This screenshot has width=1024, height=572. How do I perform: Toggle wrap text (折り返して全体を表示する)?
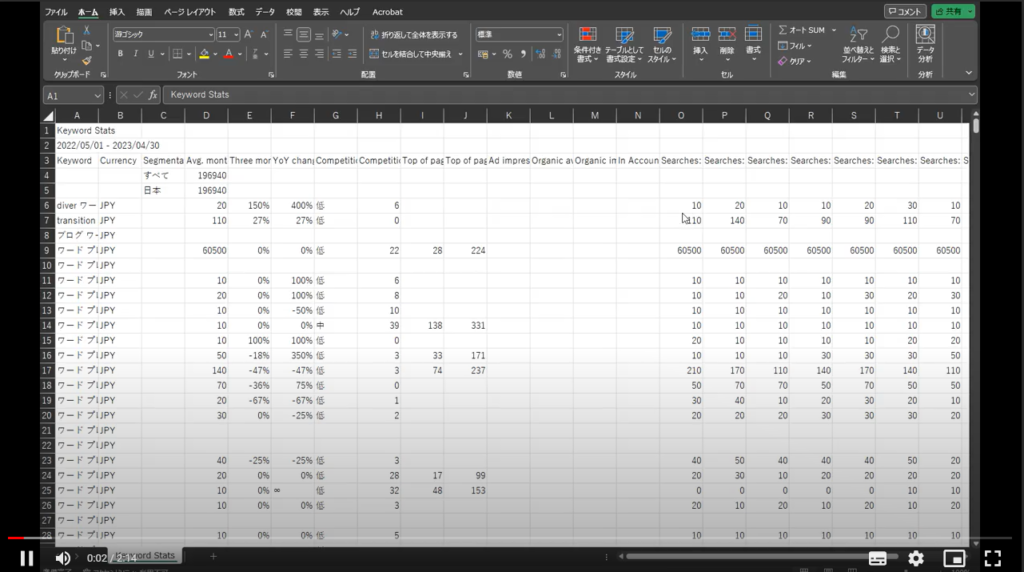pos(412,34)
